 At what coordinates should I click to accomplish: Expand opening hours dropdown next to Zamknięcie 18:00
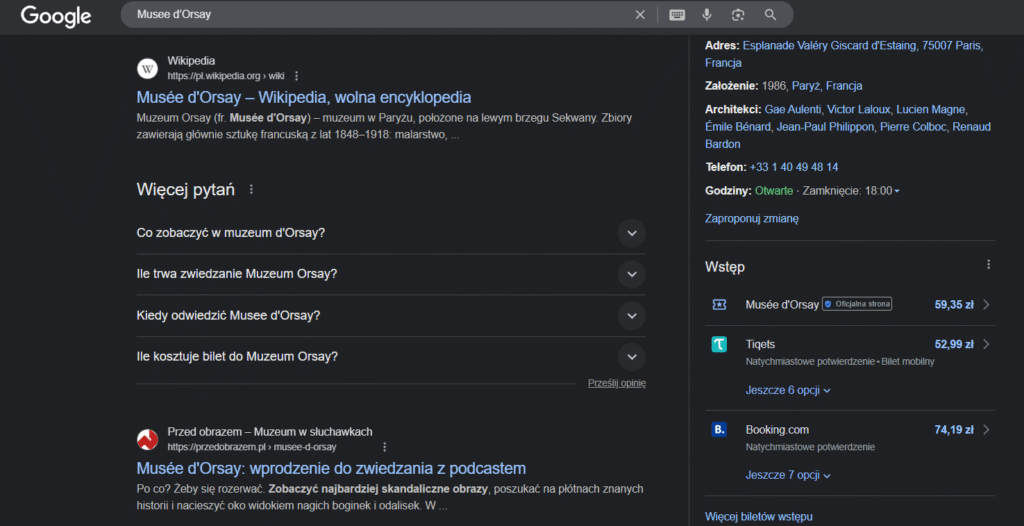pos(897,191)
